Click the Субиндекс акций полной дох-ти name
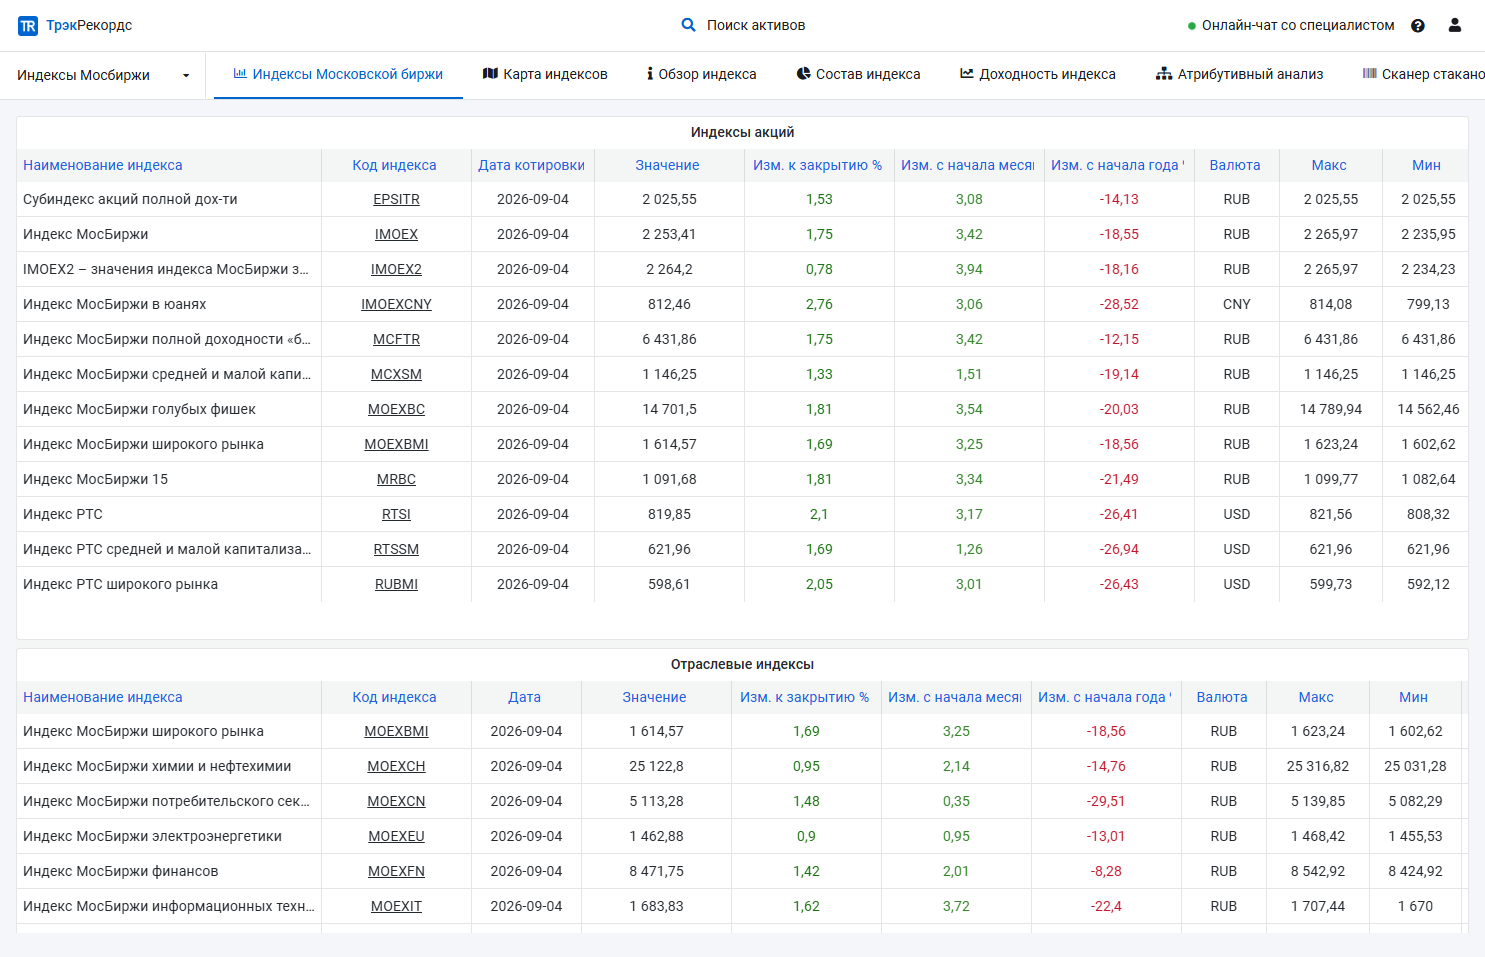Viewport: 1485px width, 957px height. (x=130, y=199)
